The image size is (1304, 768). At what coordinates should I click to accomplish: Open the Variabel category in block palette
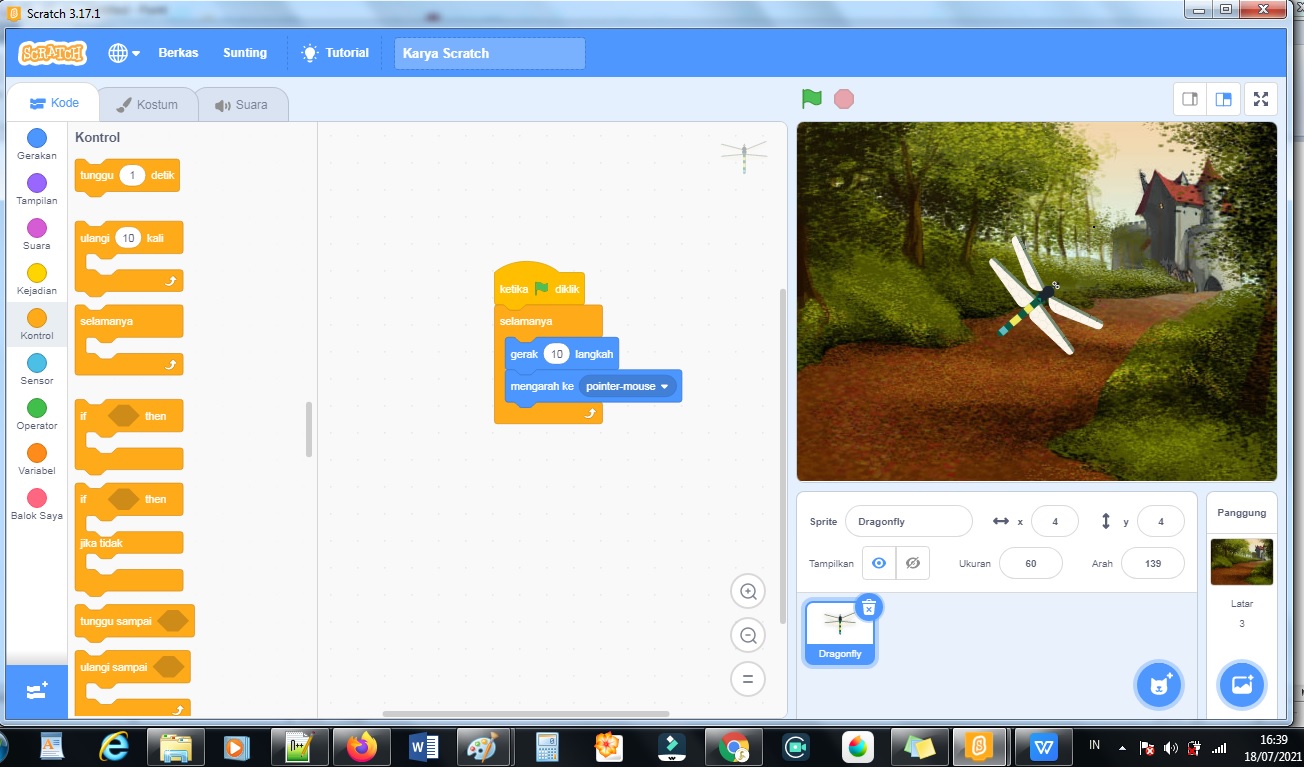click(x=36, y=460)
